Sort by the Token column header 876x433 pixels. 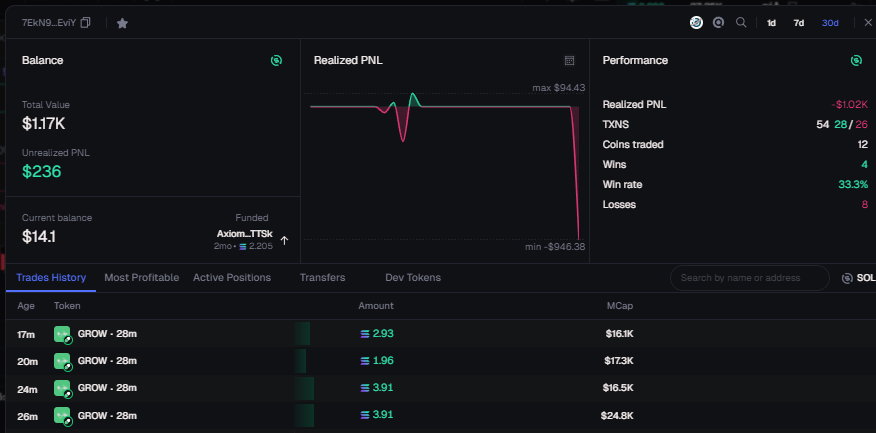pyautogui.click(x=67, y=306)
